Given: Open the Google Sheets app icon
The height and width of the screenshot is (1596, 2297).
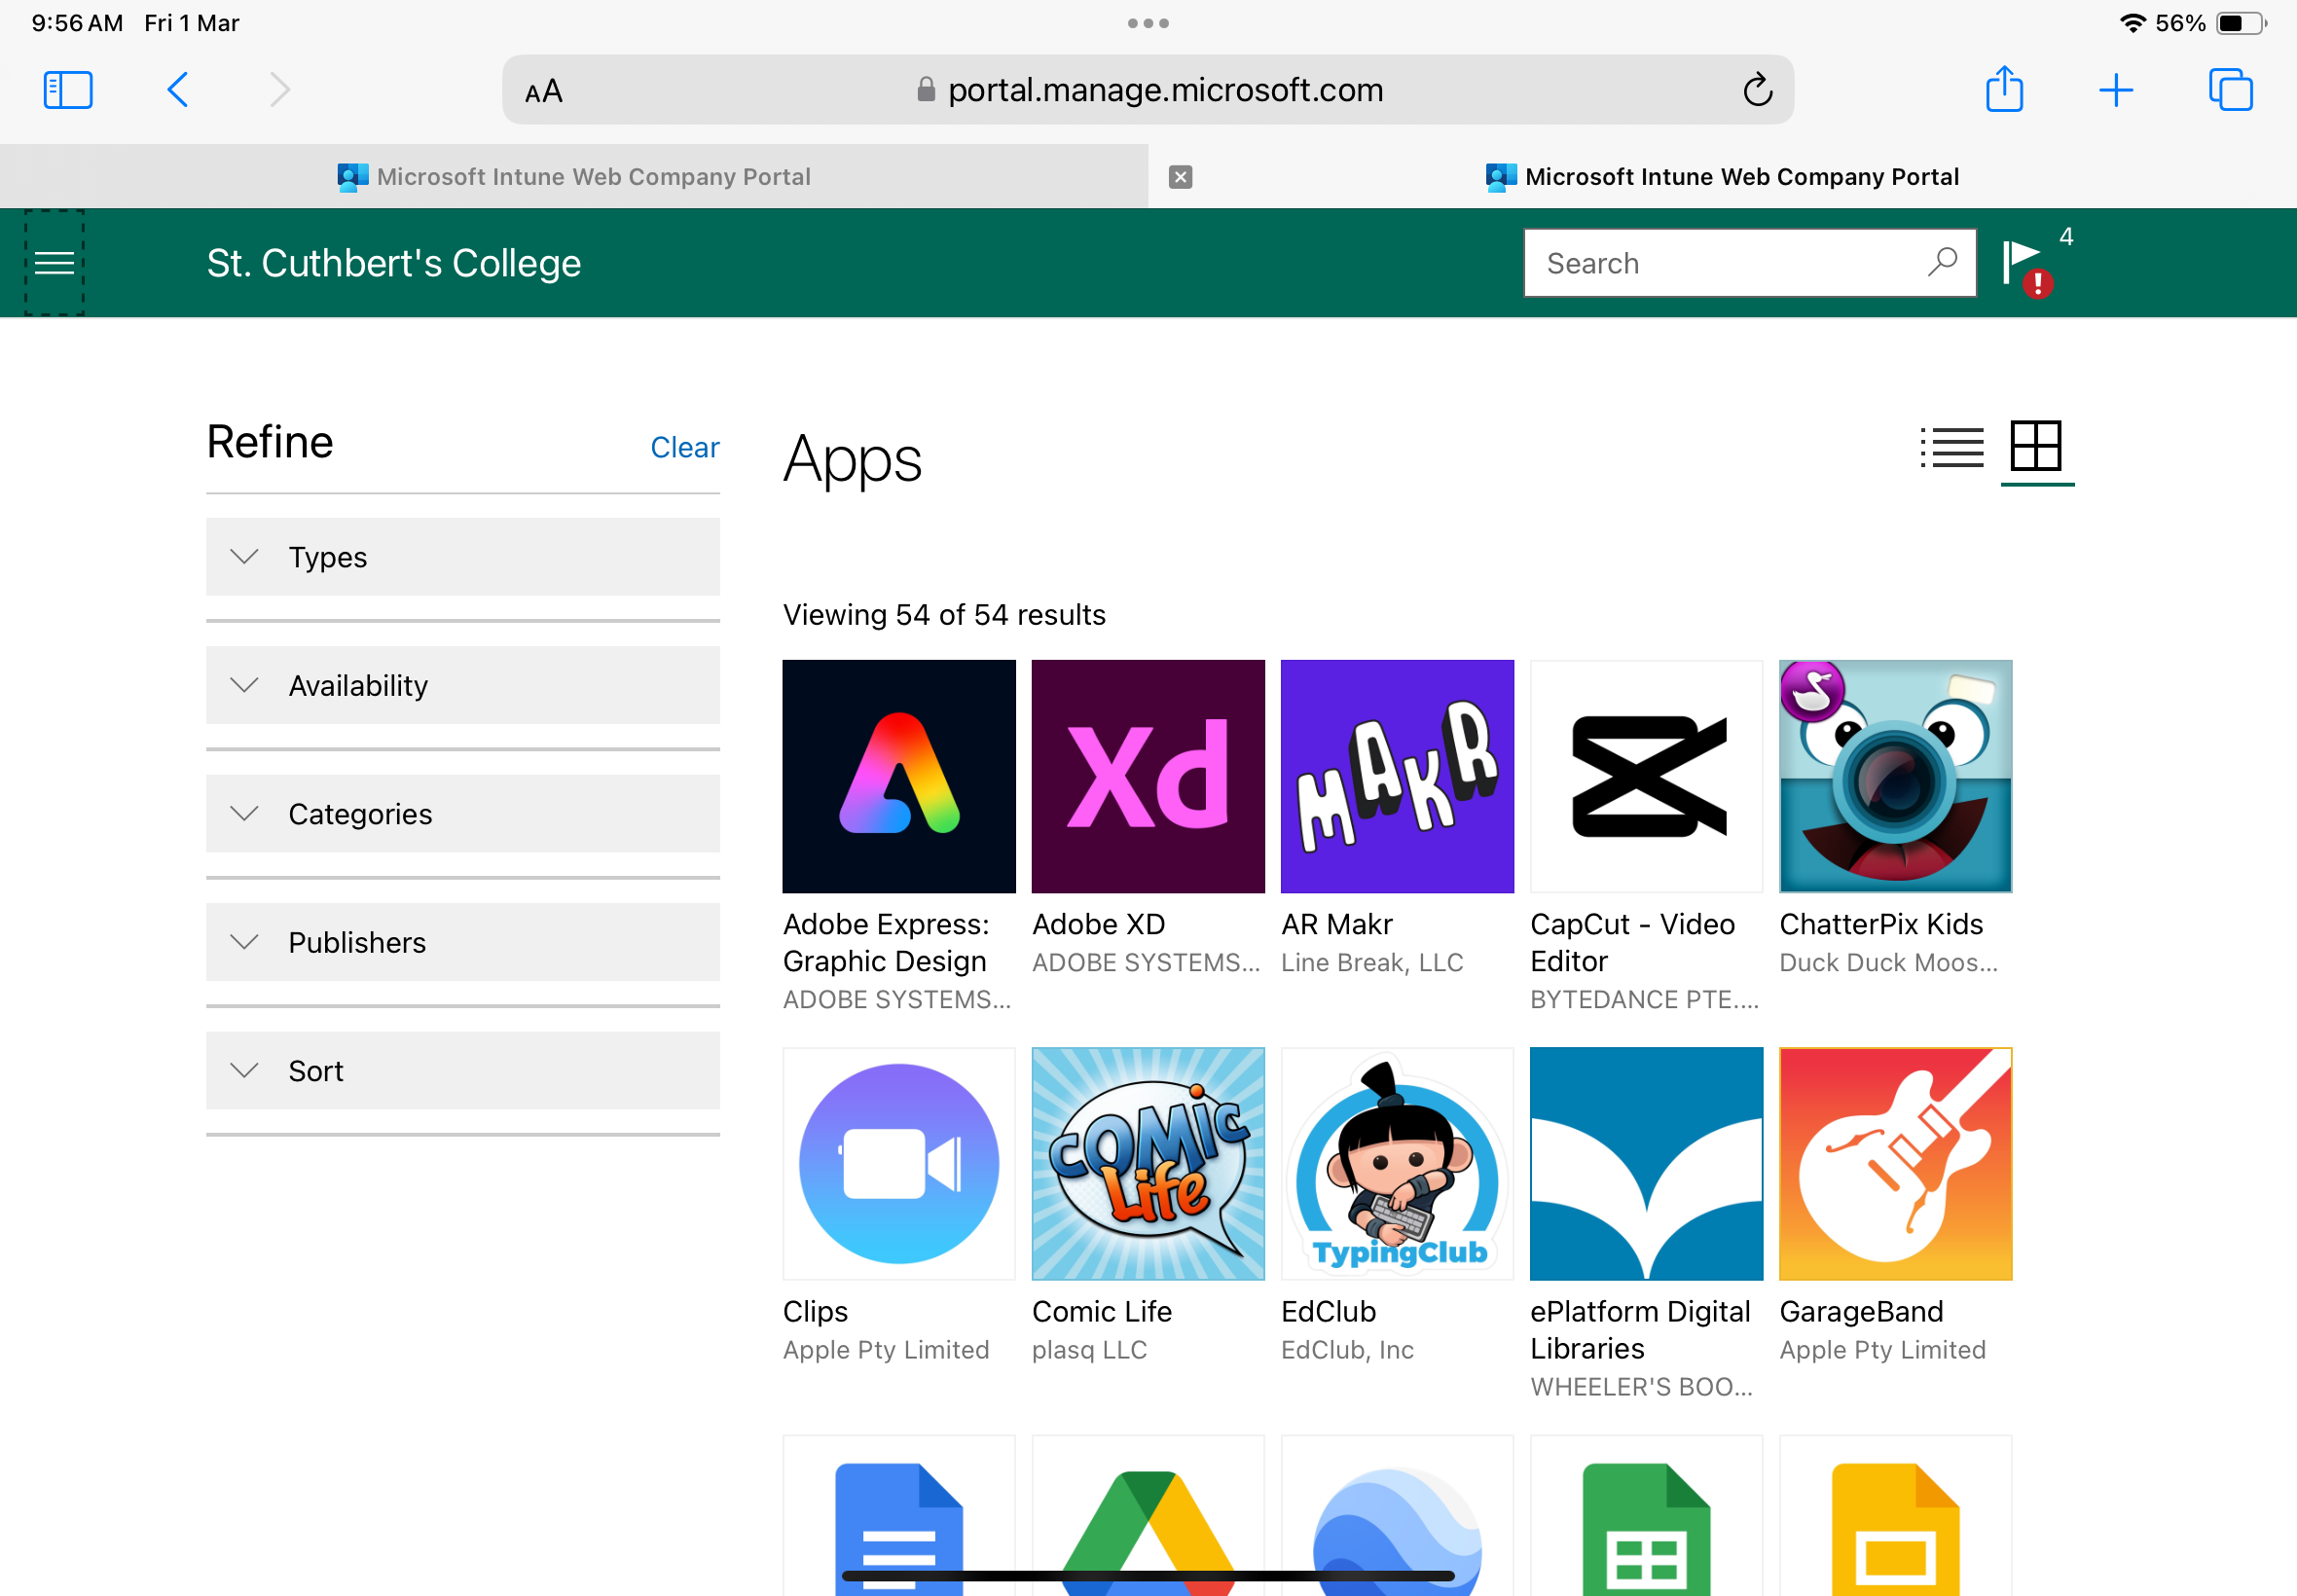Looking at the screenshot, I should [x=1646, y=1516].
